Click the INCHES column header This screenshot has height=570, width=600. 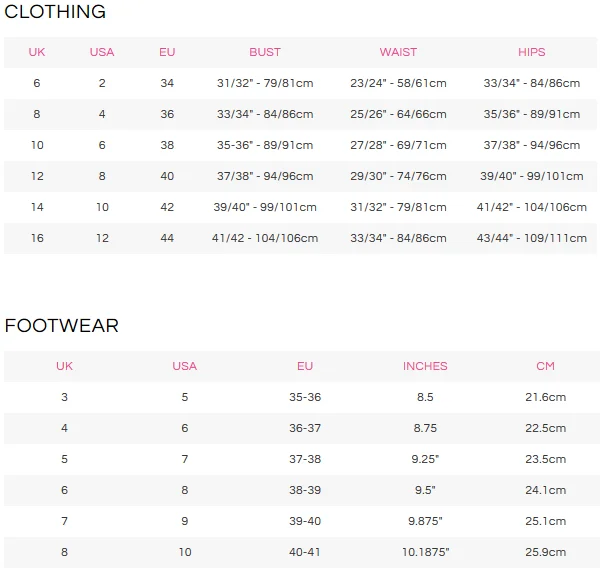pyautogui.click(x=425, y=366)
